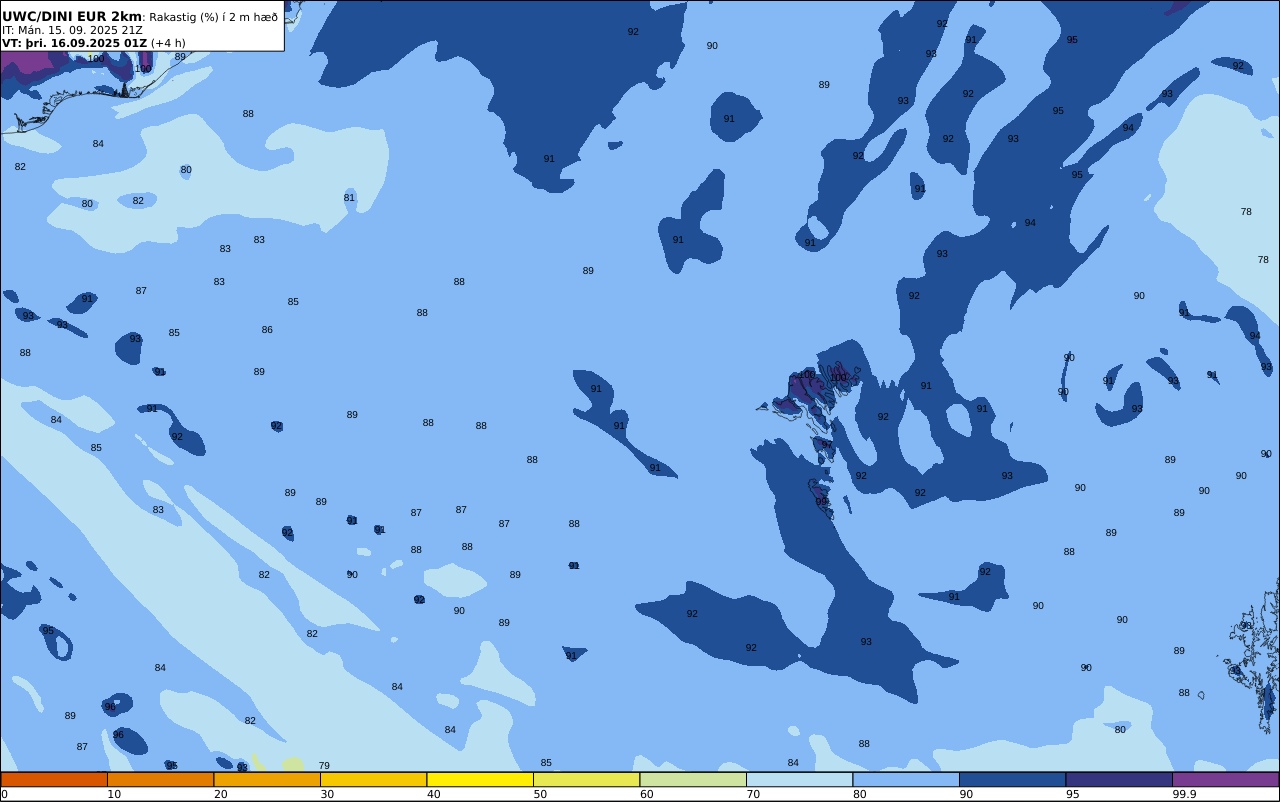Pick the light orange 20–30 legend swatch
Image resolution: width=1280 pixels, height=802 pixels.
click(267, 779)
